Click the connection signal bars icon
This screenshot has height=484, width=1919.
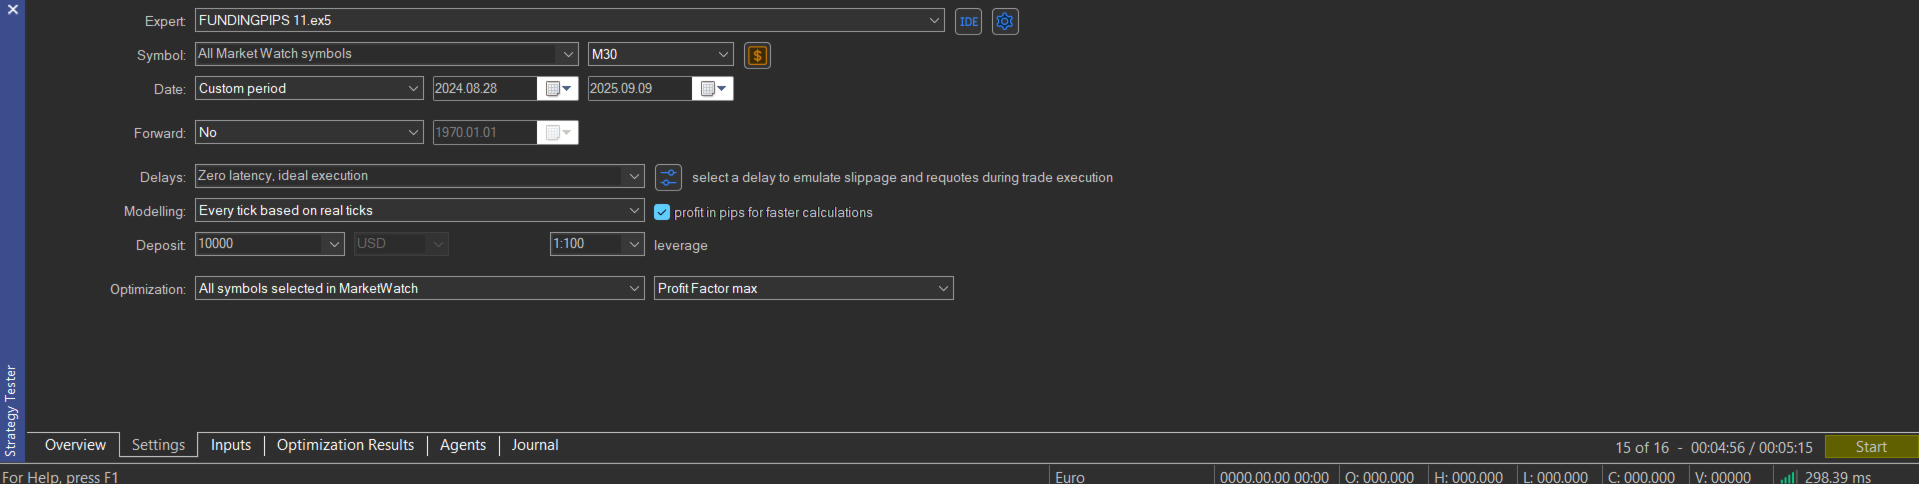[x=1788, y=478]
